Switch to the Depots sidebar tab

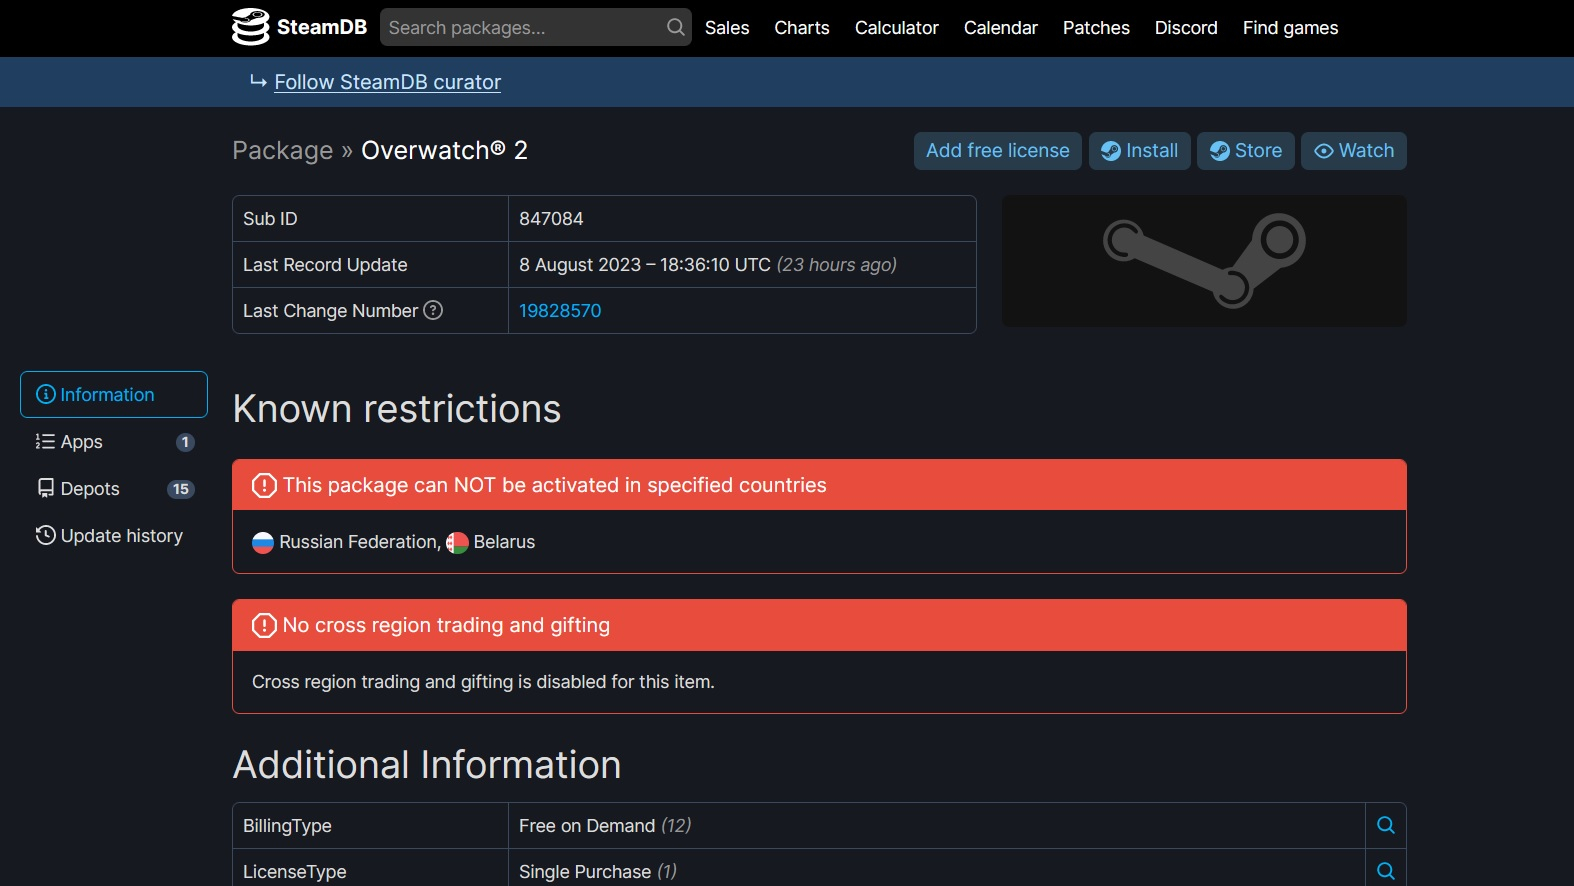pos(114,489)
